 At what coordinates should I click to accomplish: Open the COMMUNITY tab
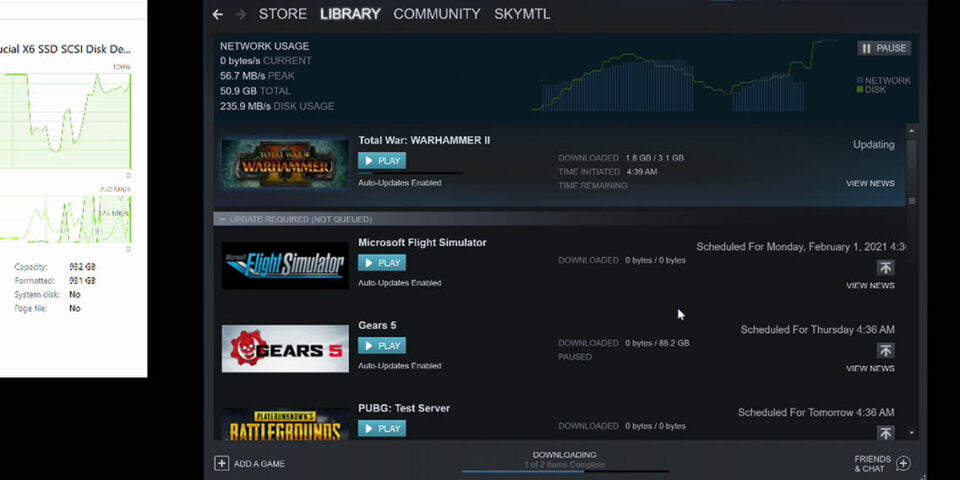[437, 14]
